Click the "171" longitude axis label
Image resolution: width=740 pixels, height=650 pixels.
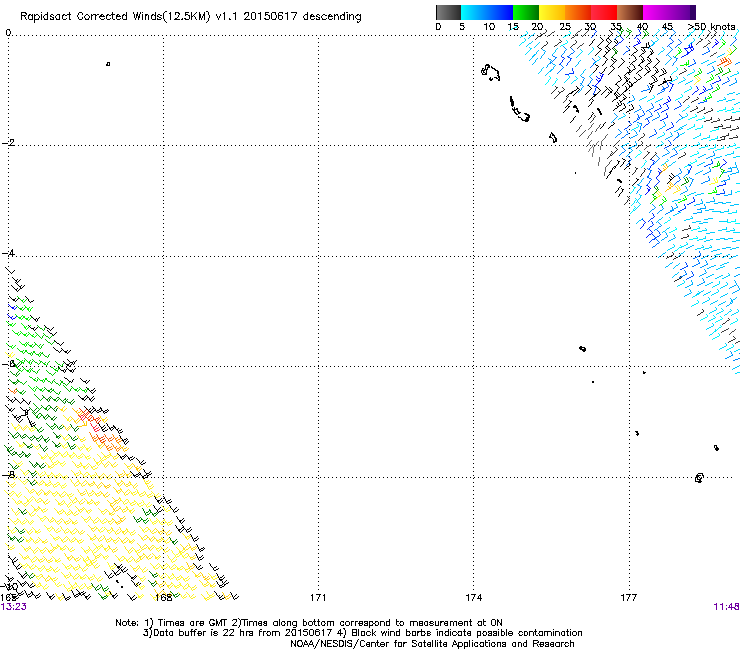coord(318,598)
